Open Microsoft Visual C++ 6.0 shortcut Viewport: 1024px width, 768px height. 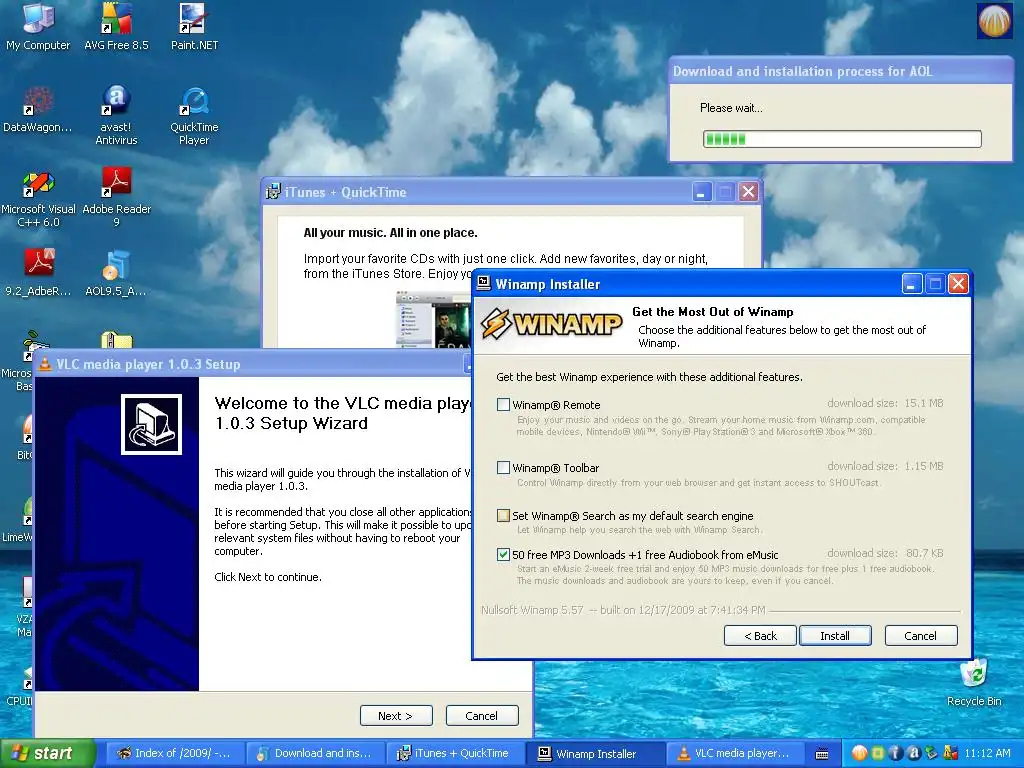pos(38,198)
